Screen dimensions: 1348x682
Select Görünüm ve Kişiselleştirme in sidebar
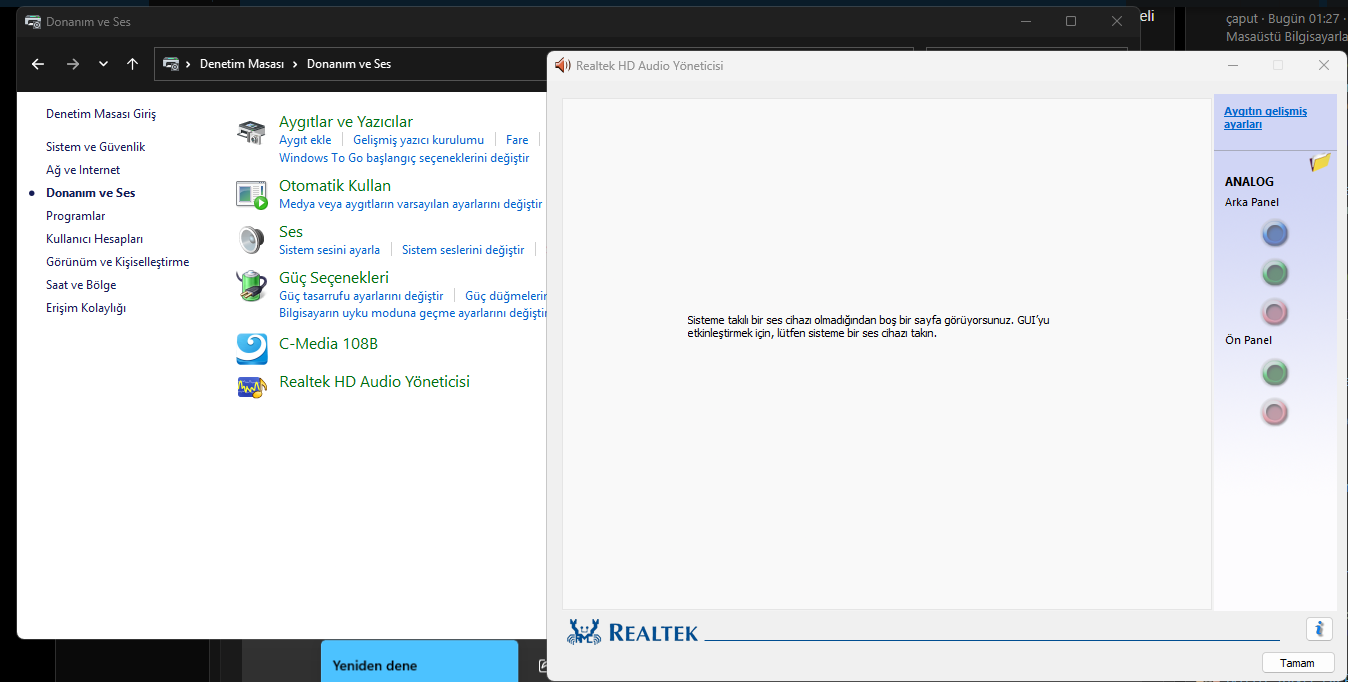pos(117,262)
